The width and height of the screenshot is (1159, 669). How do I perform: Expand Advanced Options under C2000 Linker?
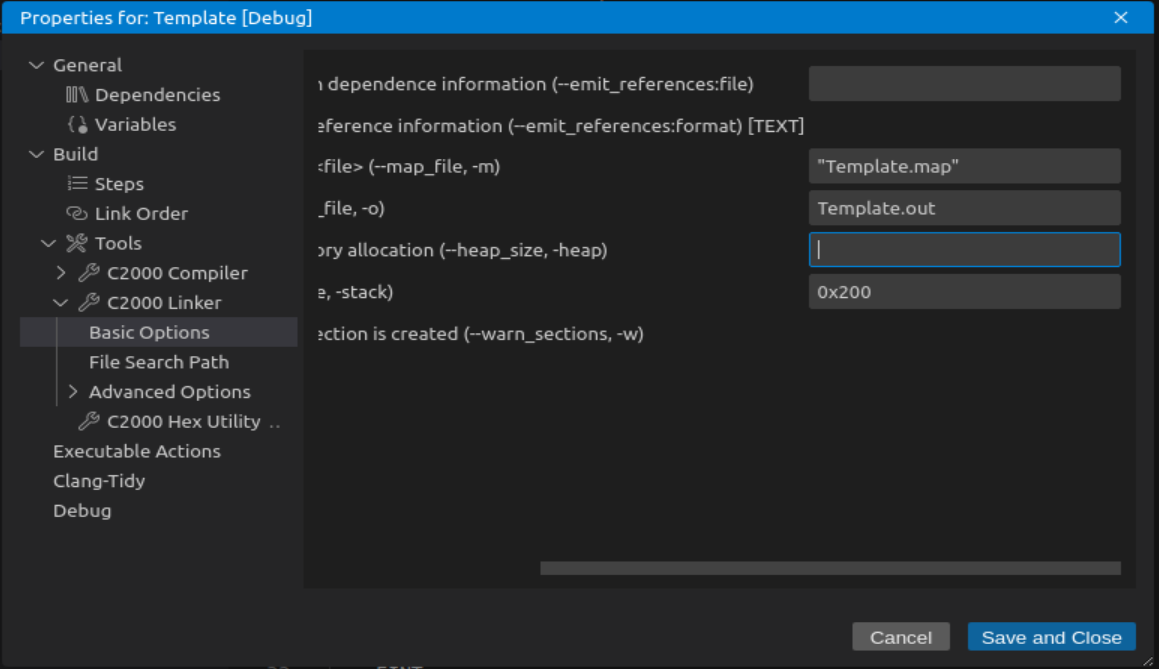72,392
